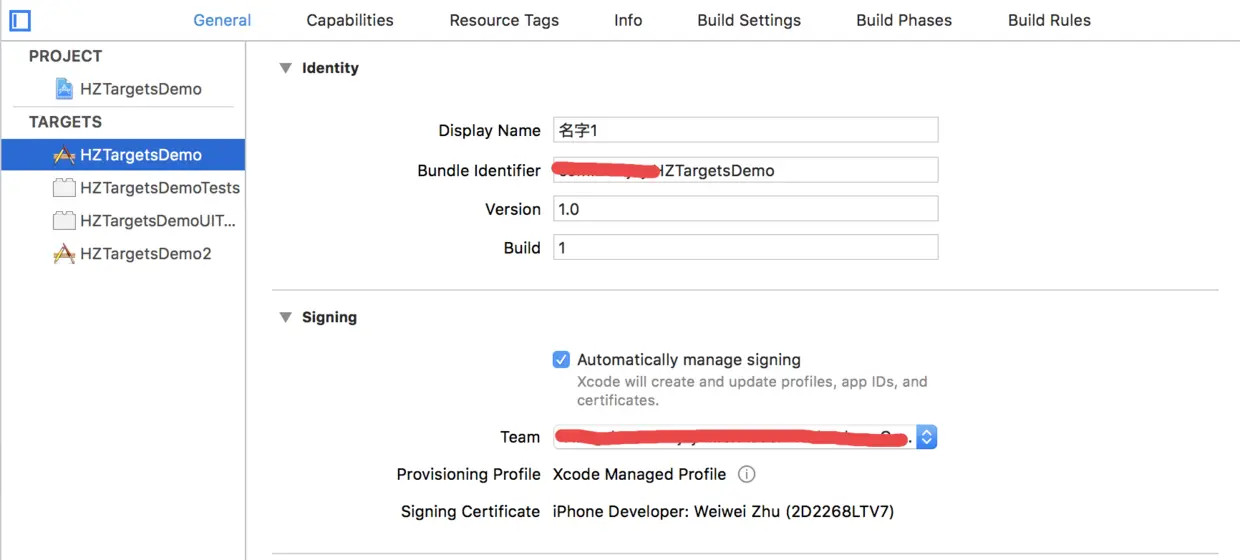This screenshot has width=1240, height=560.
Task: Click the HZTargetsDemo2 target app icon
Action: point(64,254)
